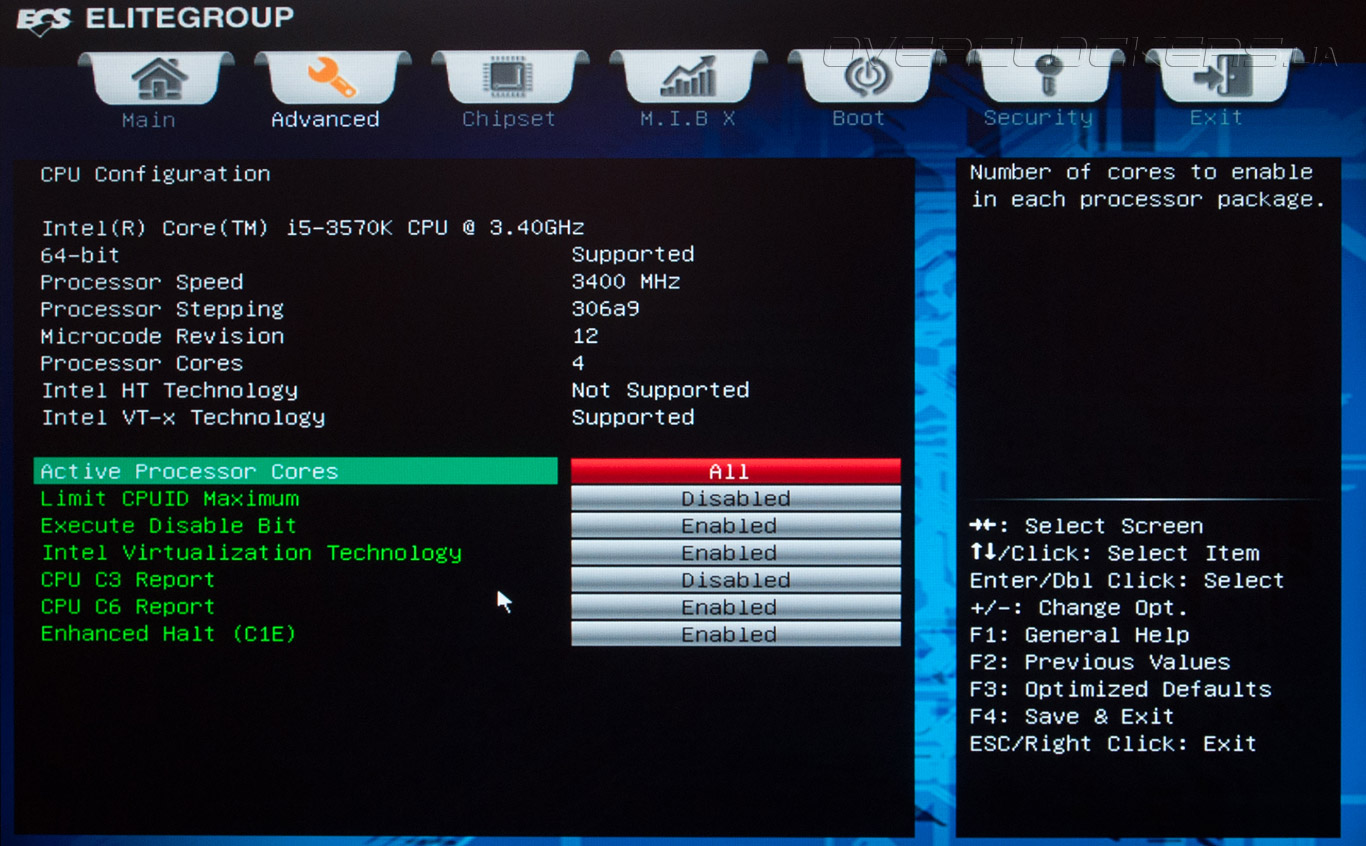Select the Advanced wrench icon

coord(333,78)
